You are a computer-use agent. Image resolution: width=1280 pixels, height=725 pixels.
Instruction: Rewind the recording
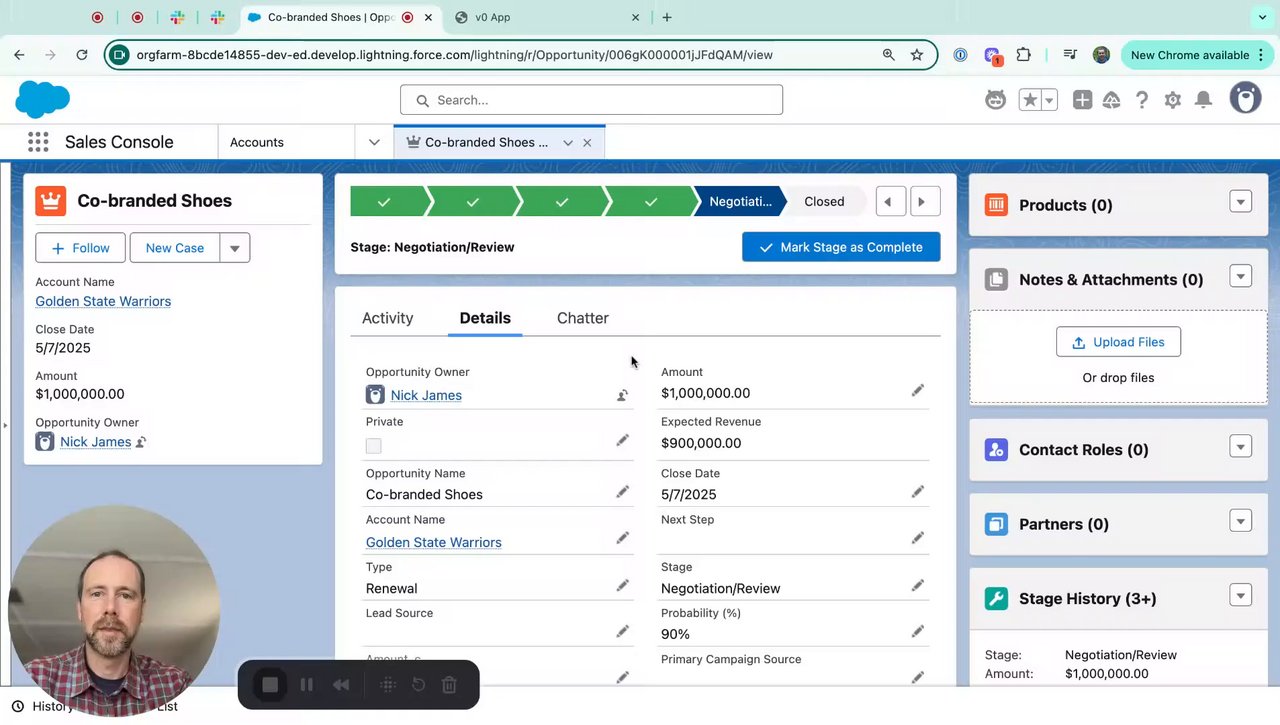(341, 685)
